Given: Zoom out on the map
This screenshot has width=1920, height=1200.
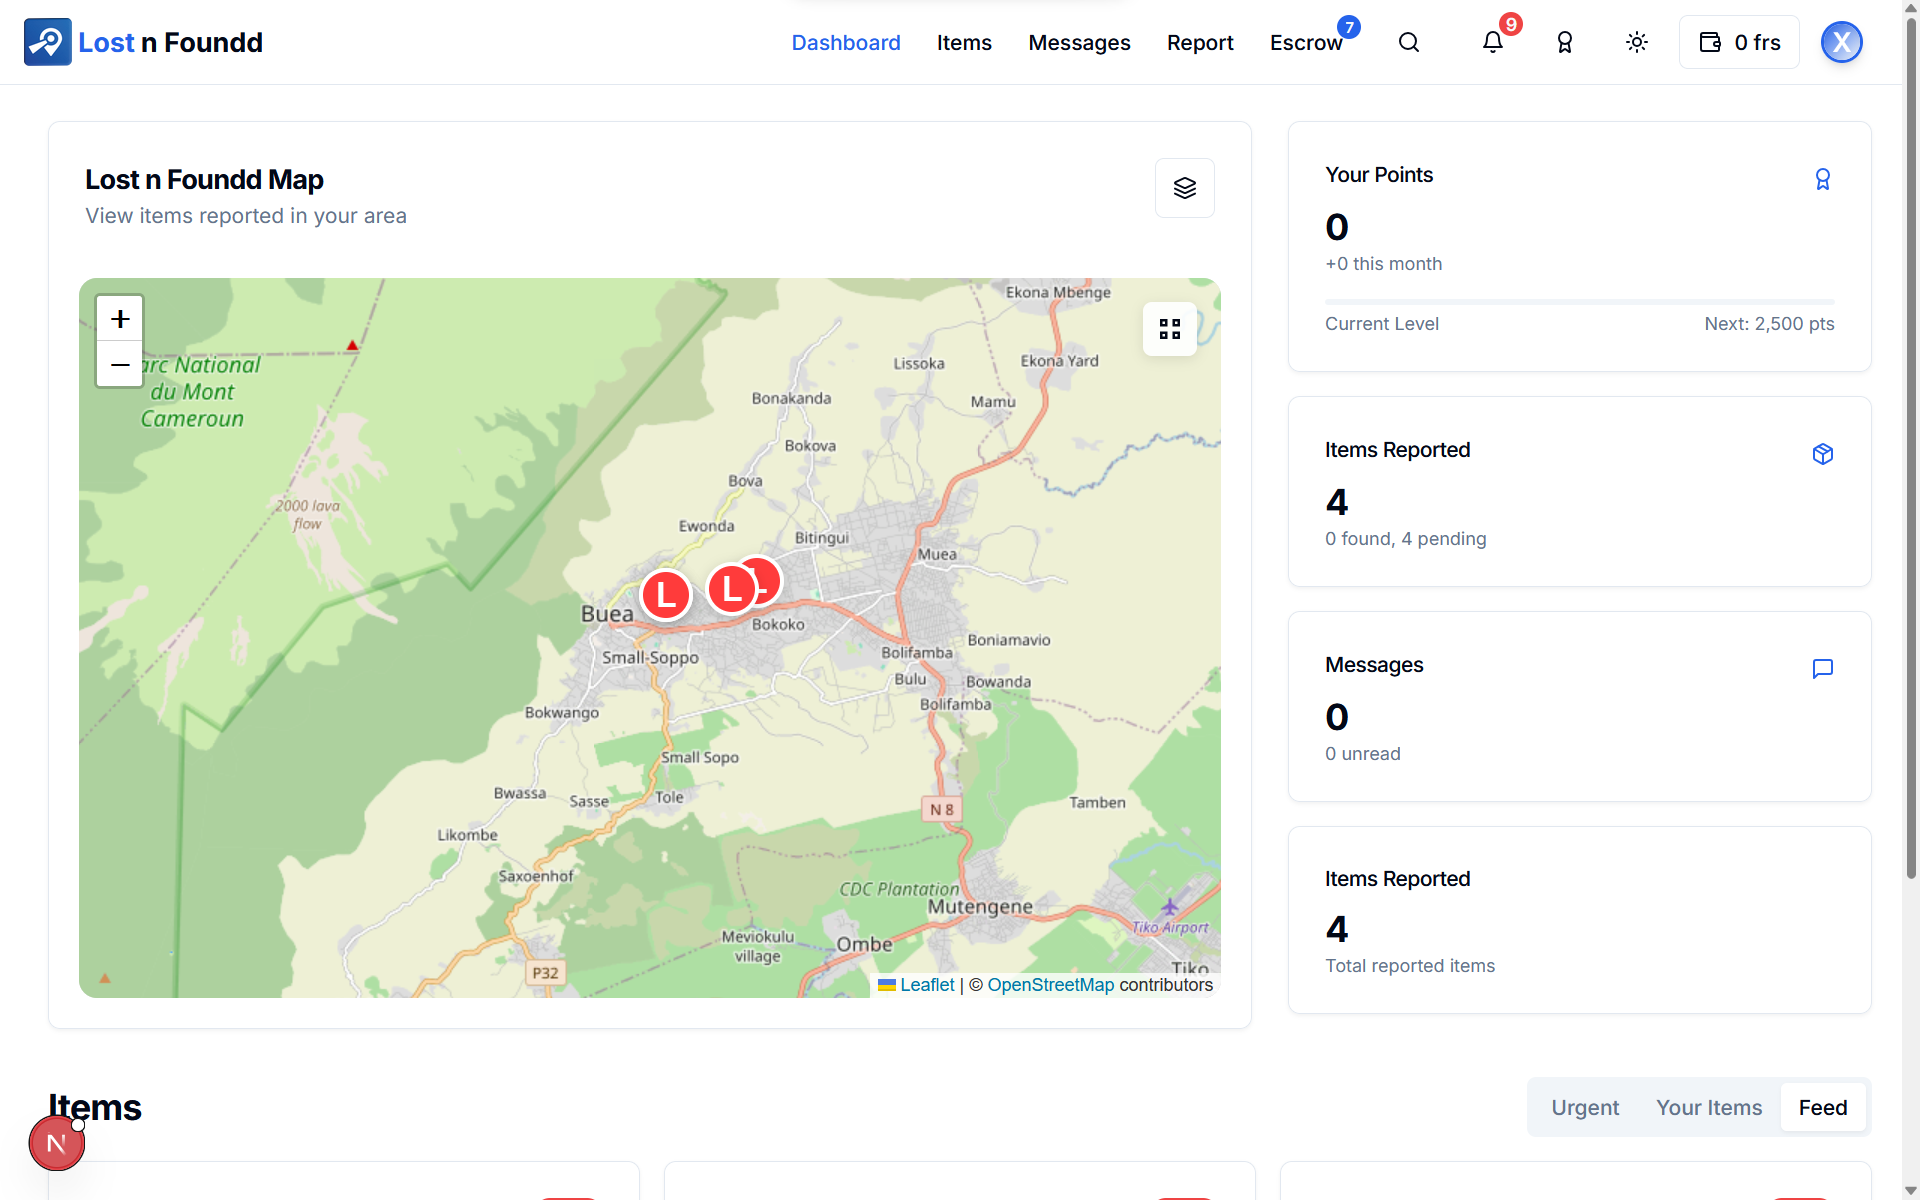Looking at the screenshot, I should [x=119, y=364].
